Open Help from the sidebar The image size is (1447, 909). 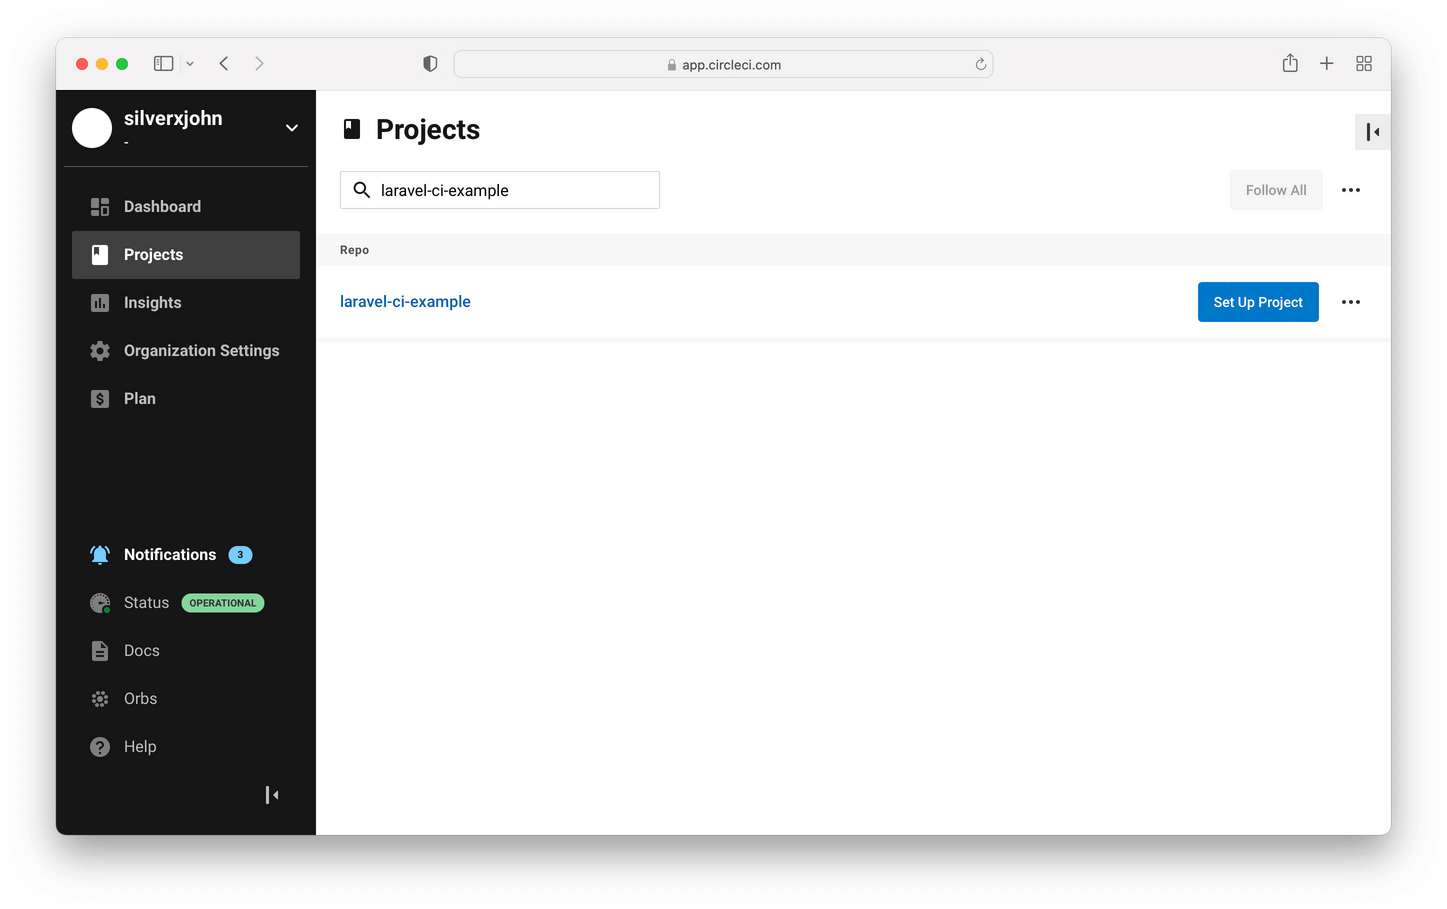(x=139, y=747)
